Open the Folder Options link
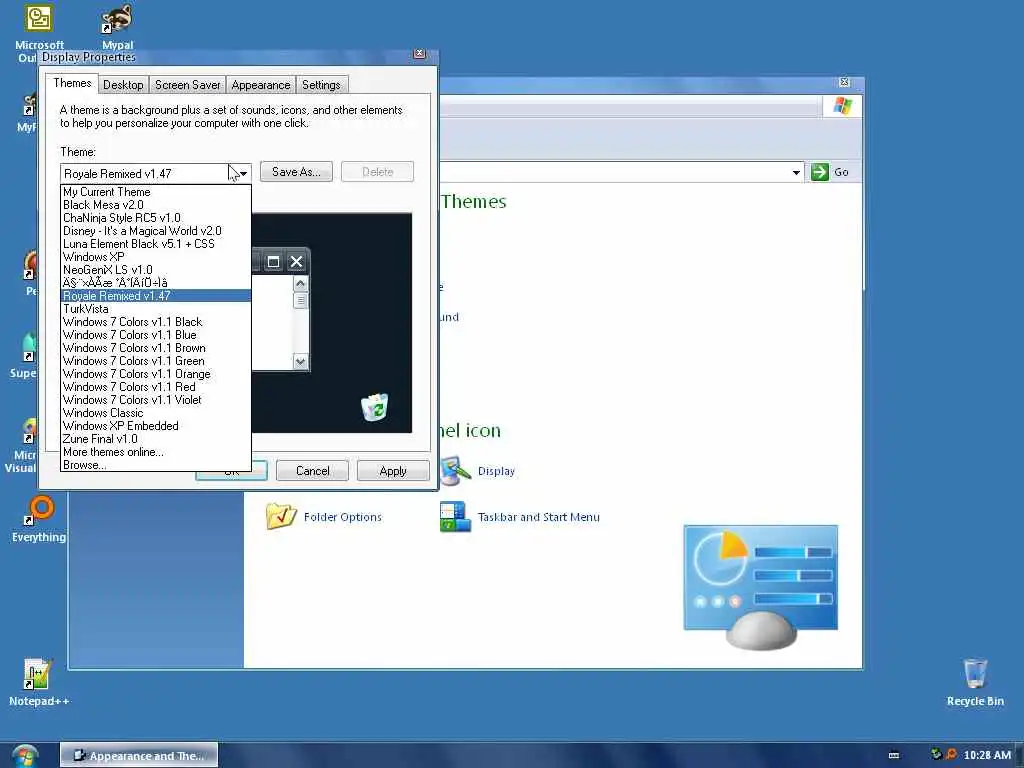This screenshot has width=1024, height=768. pyautogui.click(x=343, y=517)
